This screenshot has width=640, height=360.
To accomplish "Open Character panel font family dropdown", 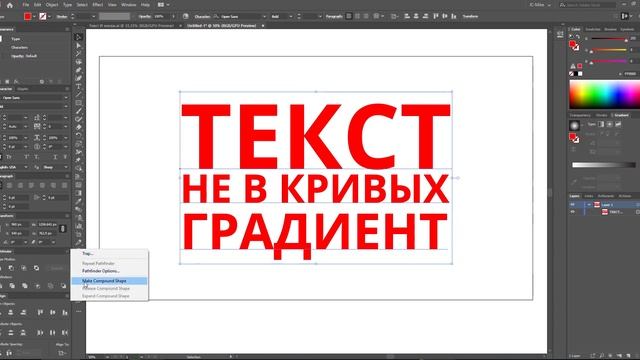I will (66, 98).
